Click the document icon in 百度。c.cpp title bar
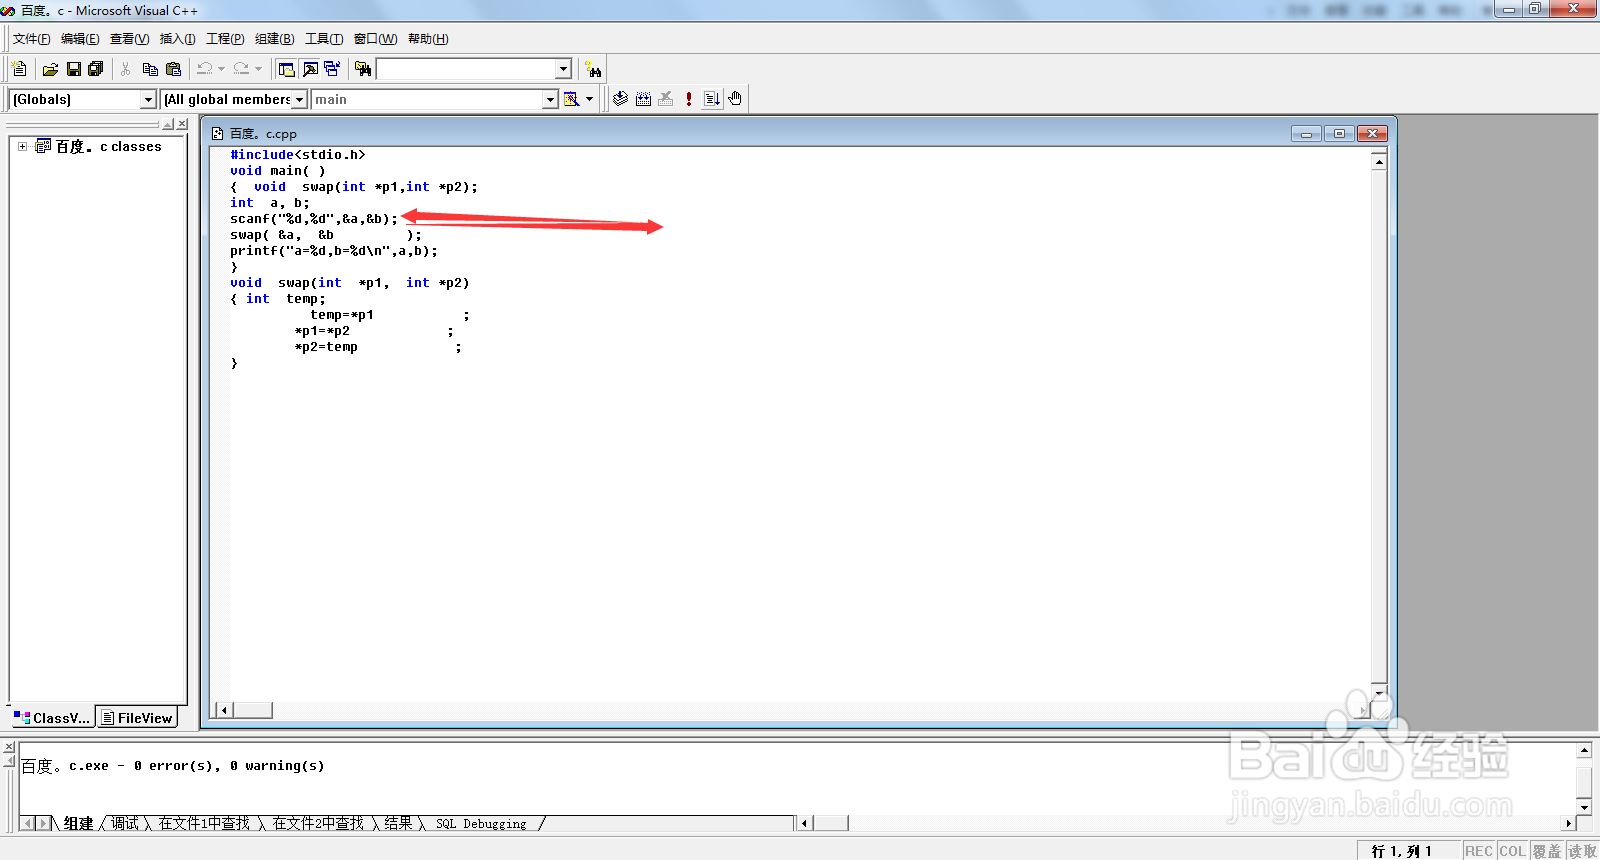This screenshot has height=860, width=1600. click(x=217, y=133)
